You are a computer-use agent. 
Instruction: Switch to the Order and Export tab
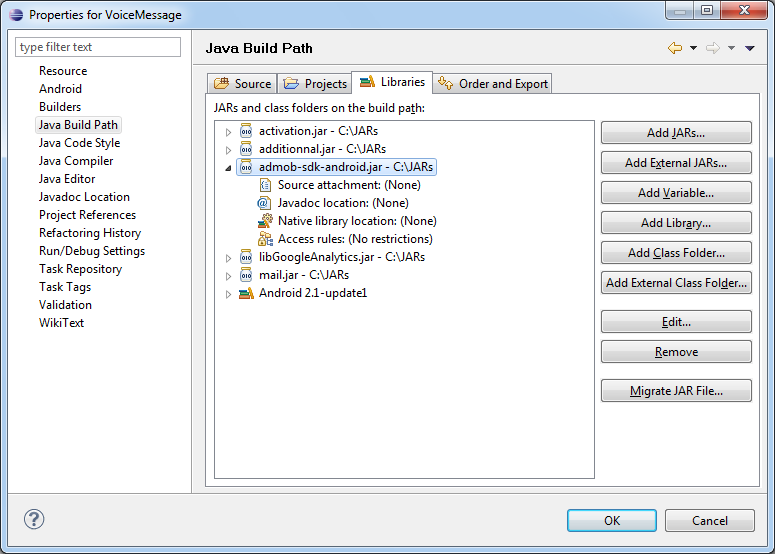[x=493, y=84]
